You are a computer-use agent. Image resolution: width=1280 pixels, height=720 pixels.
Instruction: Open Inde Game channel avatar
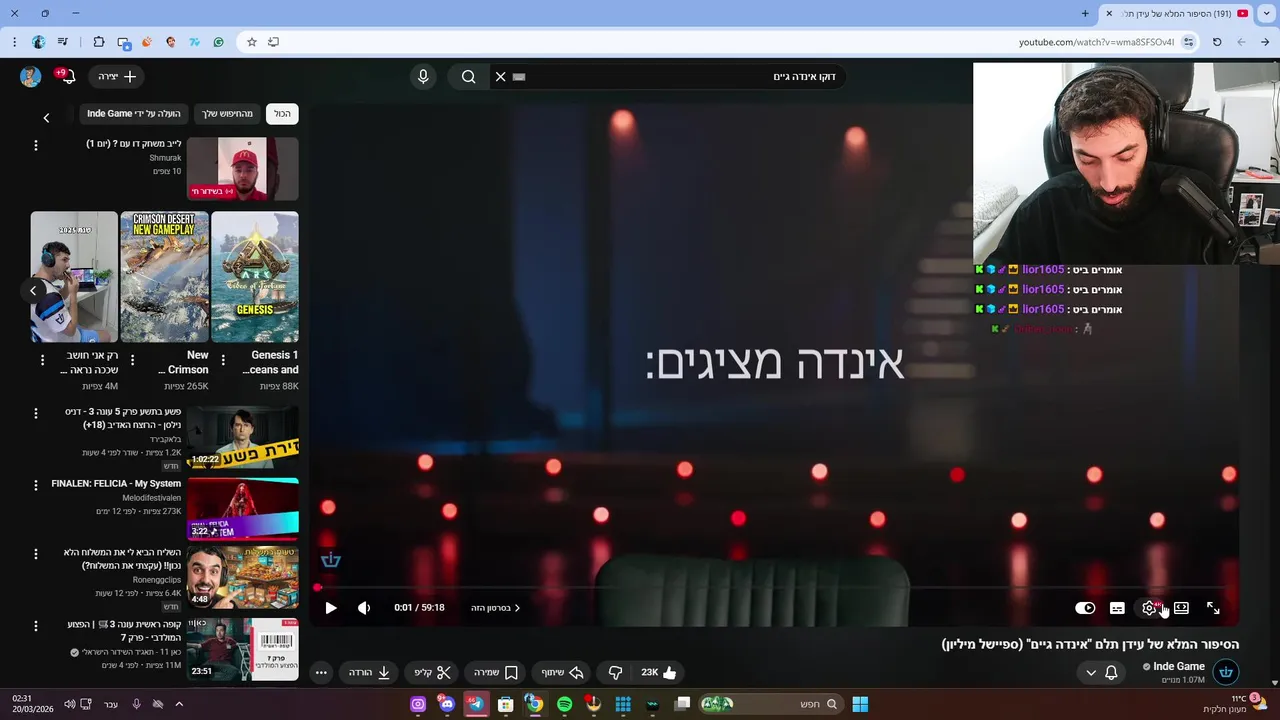[x=1226, y=672]
